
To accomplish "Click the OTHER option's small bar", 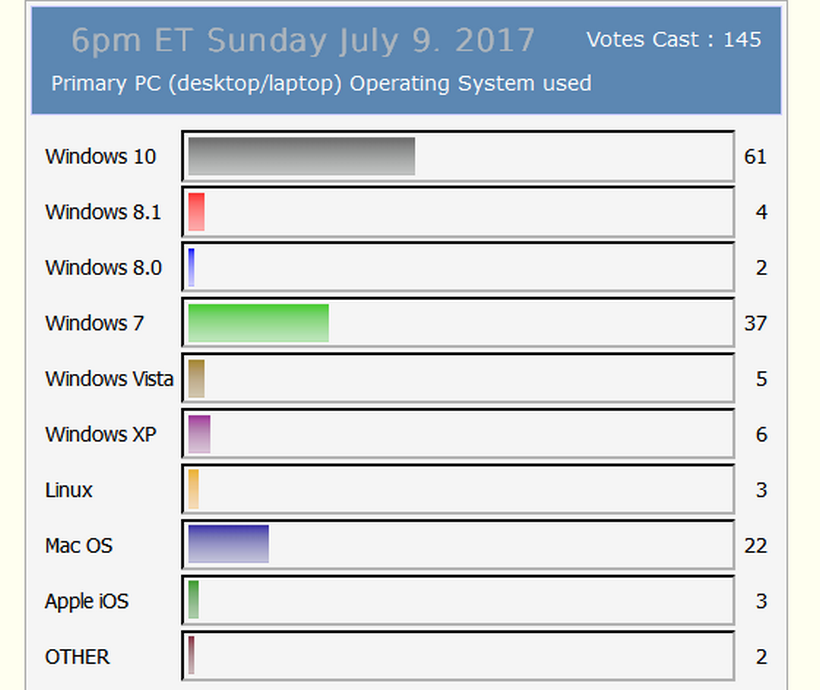I will (x=191, y=657).
